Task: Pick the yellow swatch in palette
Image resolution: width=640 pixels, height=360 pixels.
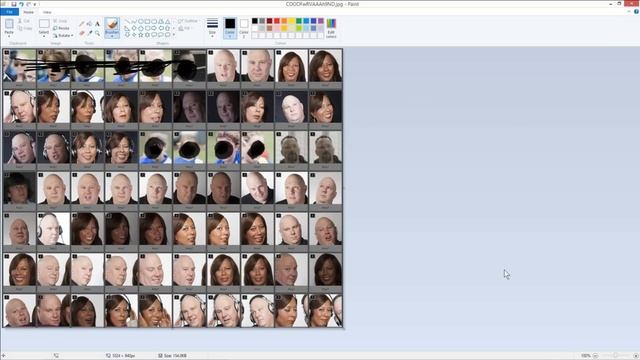Action: pos(291,21)
